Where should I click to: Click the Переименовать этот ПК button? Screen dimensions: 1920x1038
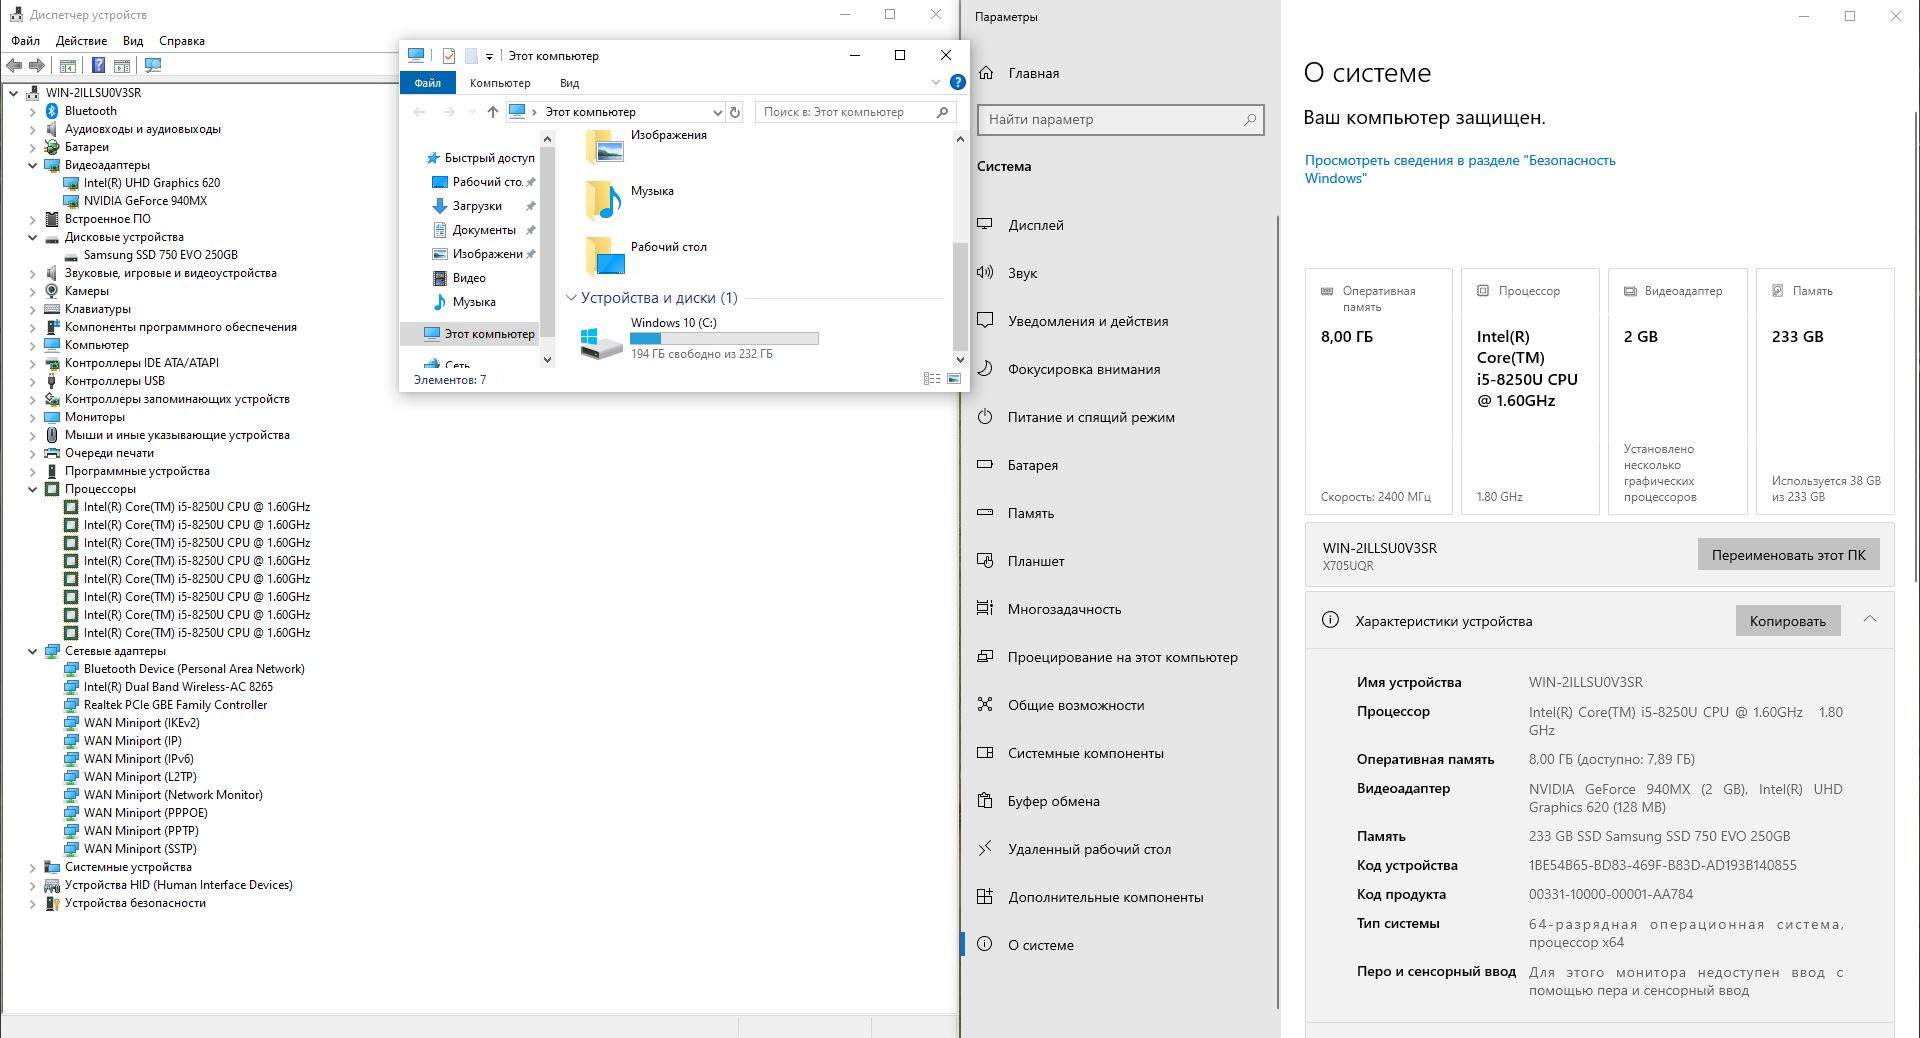1788,555
